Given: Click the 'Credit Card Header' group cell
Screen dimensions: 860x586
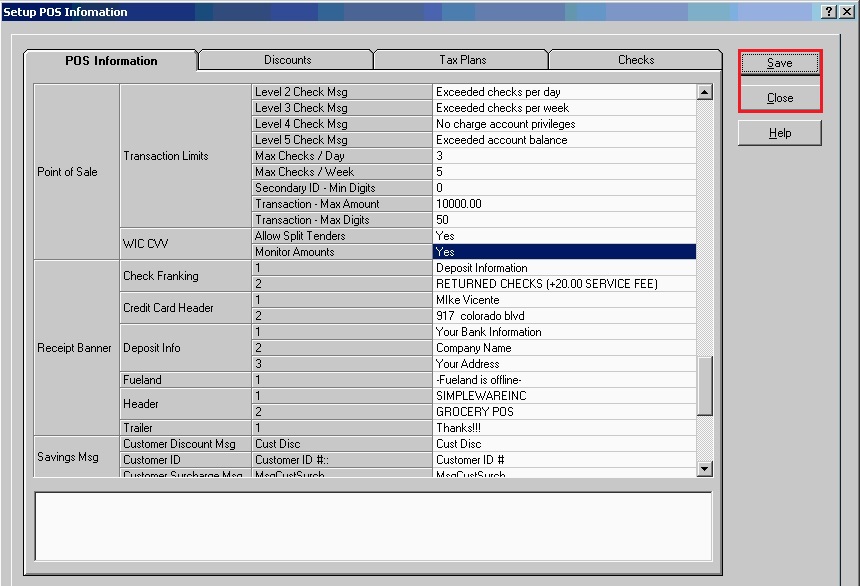Looking at the screenshot, I should pos(185,308).
